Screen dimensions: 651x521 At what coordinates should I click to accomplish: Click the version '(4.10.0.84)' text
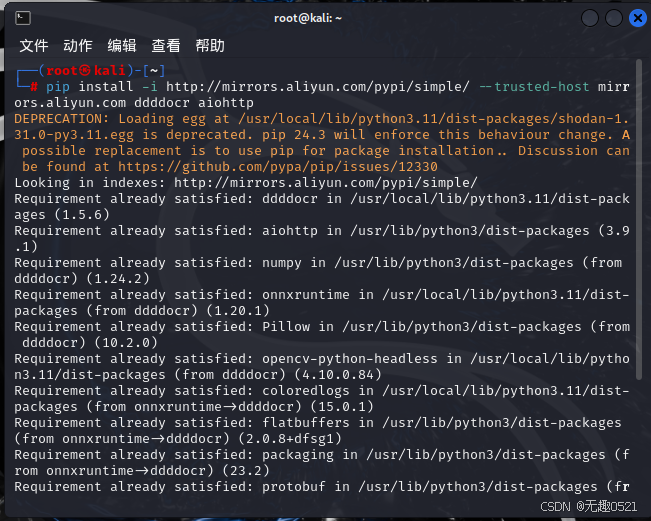click(x=338, y=375)
